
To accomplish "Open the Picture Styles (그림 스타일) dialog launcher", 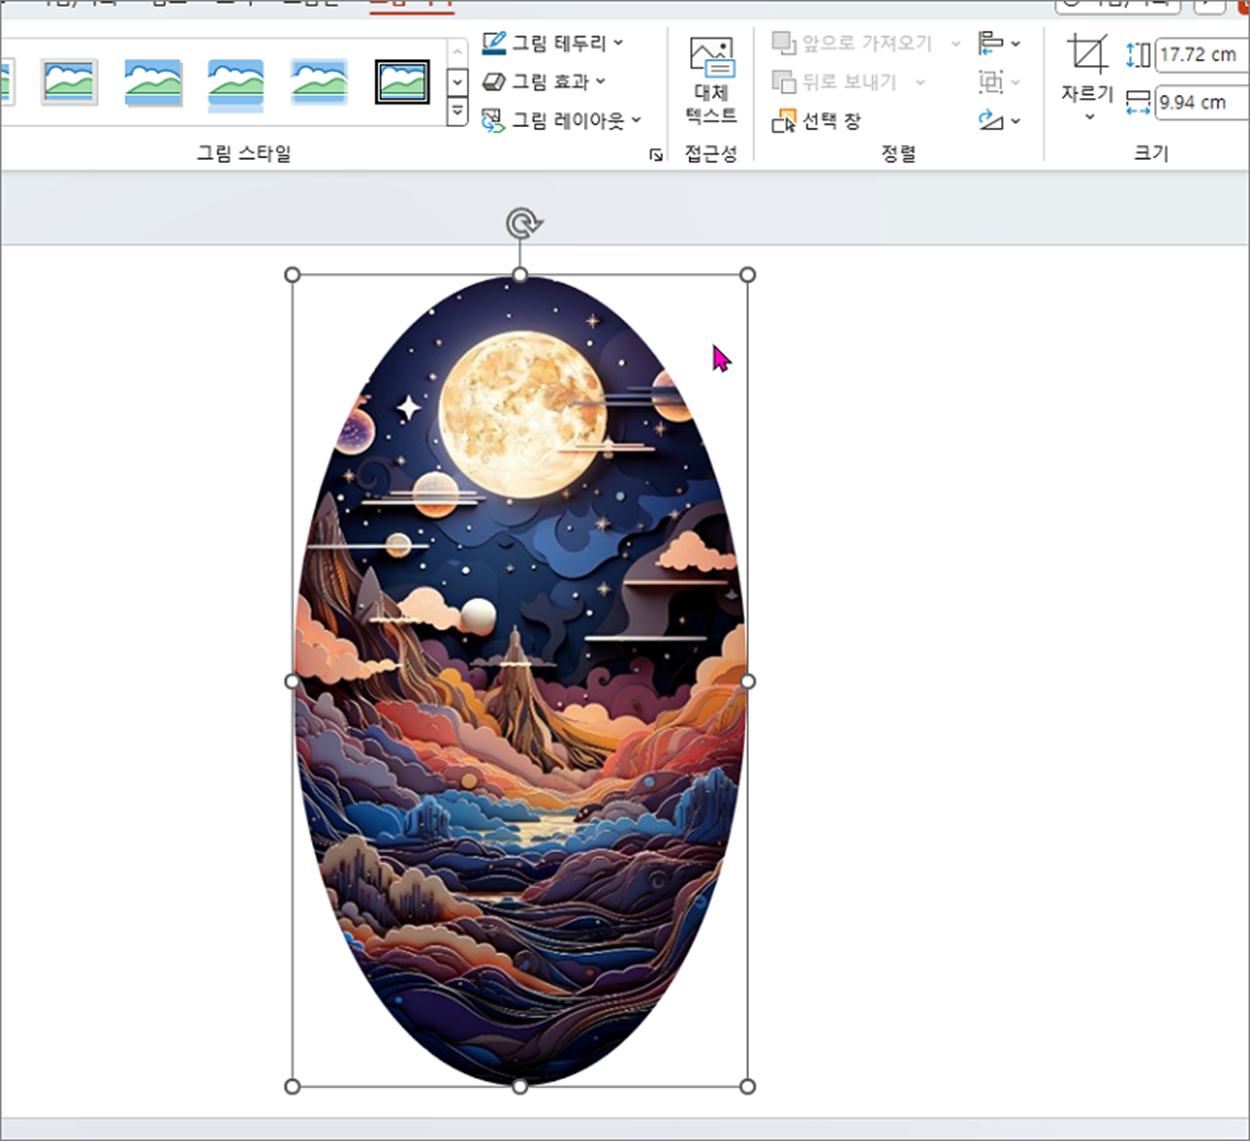I will [656, 154].
